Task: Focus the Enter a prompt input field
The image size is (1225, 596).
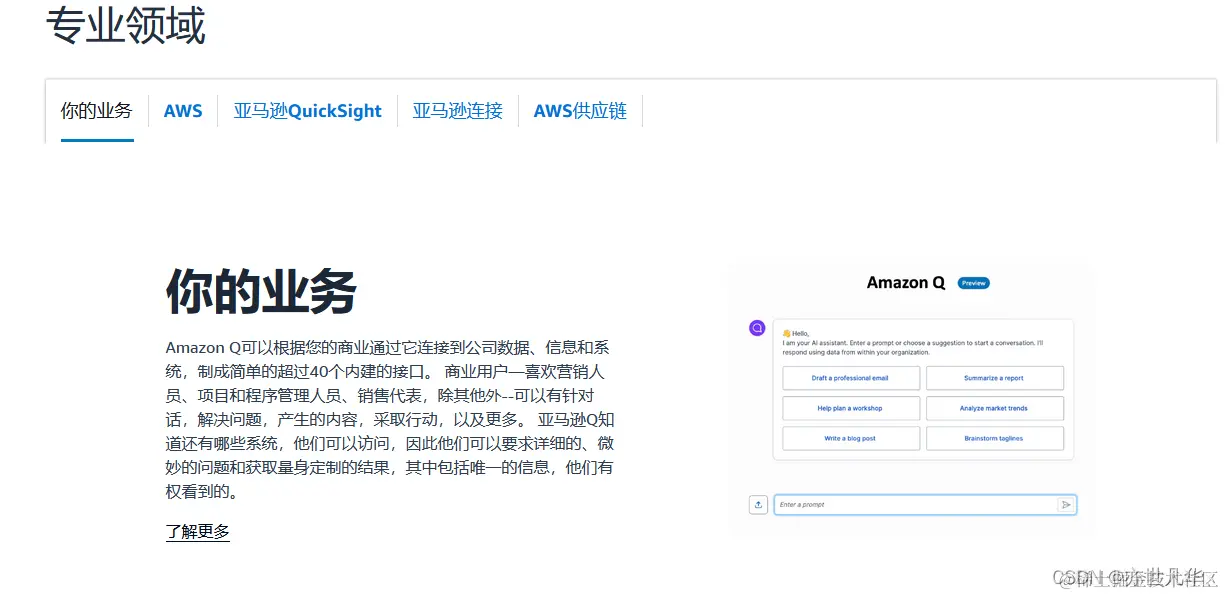Action: coord(924,505)
